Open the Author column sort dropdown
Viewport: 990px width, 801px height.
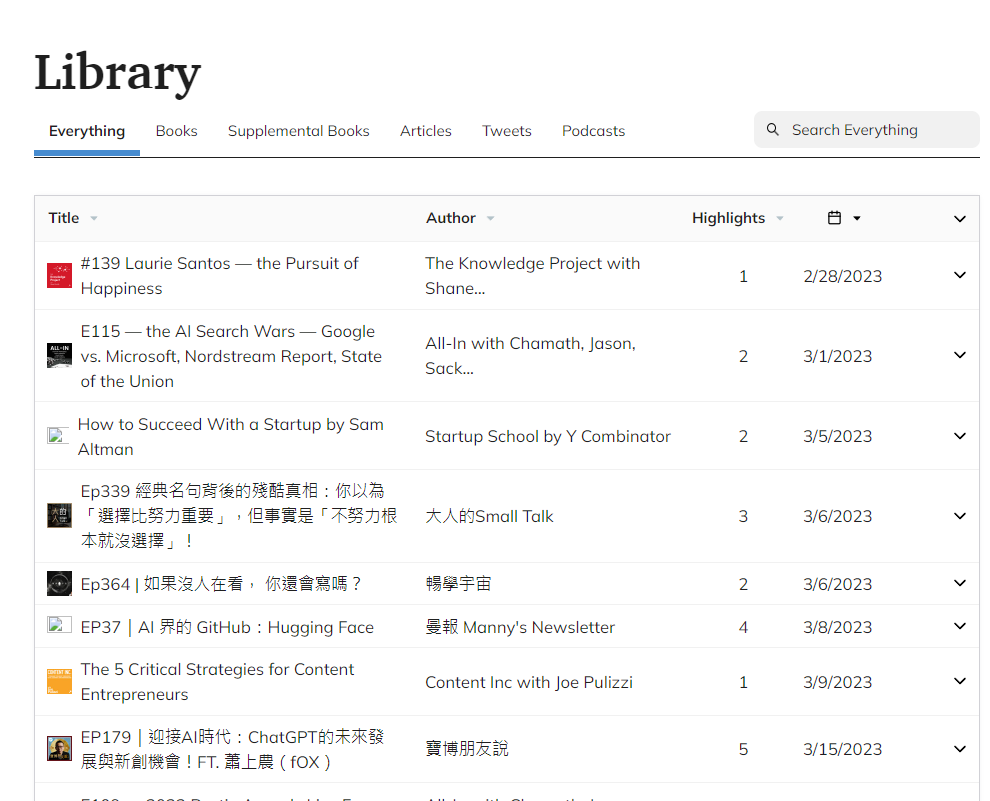pyautogui.click(x=490, y=218)
